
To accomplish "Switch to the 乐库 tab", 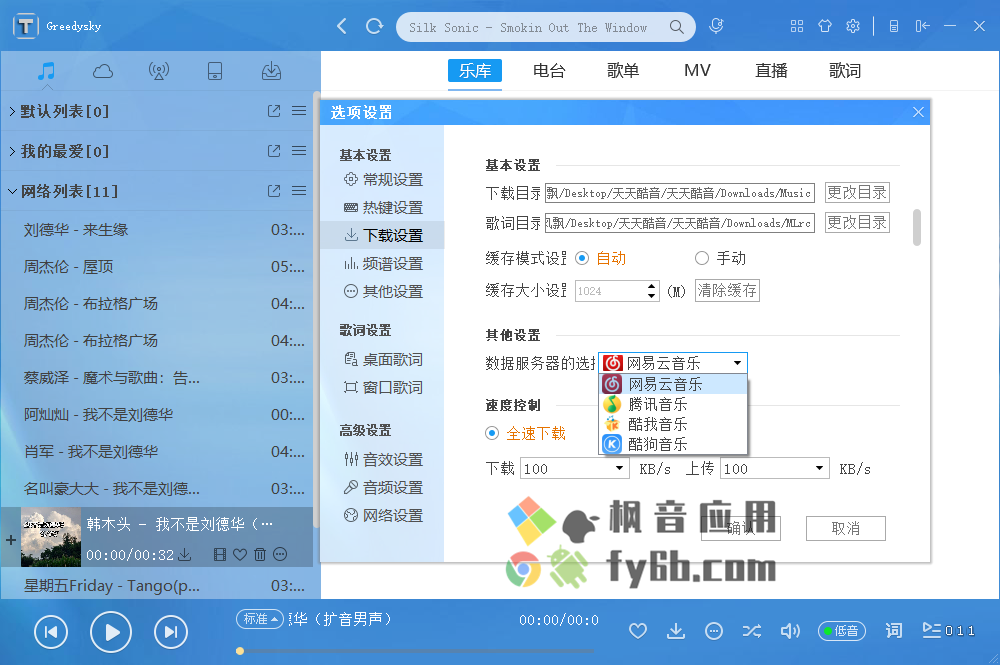I will 475,71.
